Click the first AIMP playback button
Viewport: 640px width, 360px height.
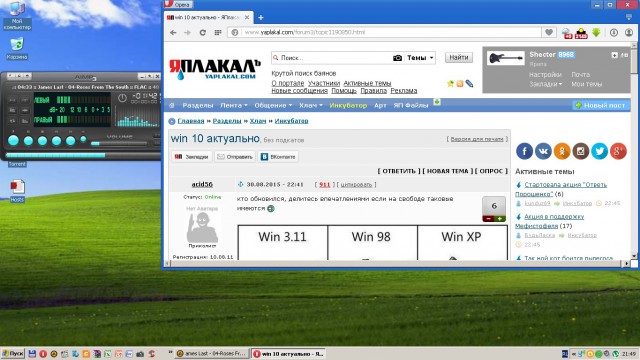click(13, 140)
